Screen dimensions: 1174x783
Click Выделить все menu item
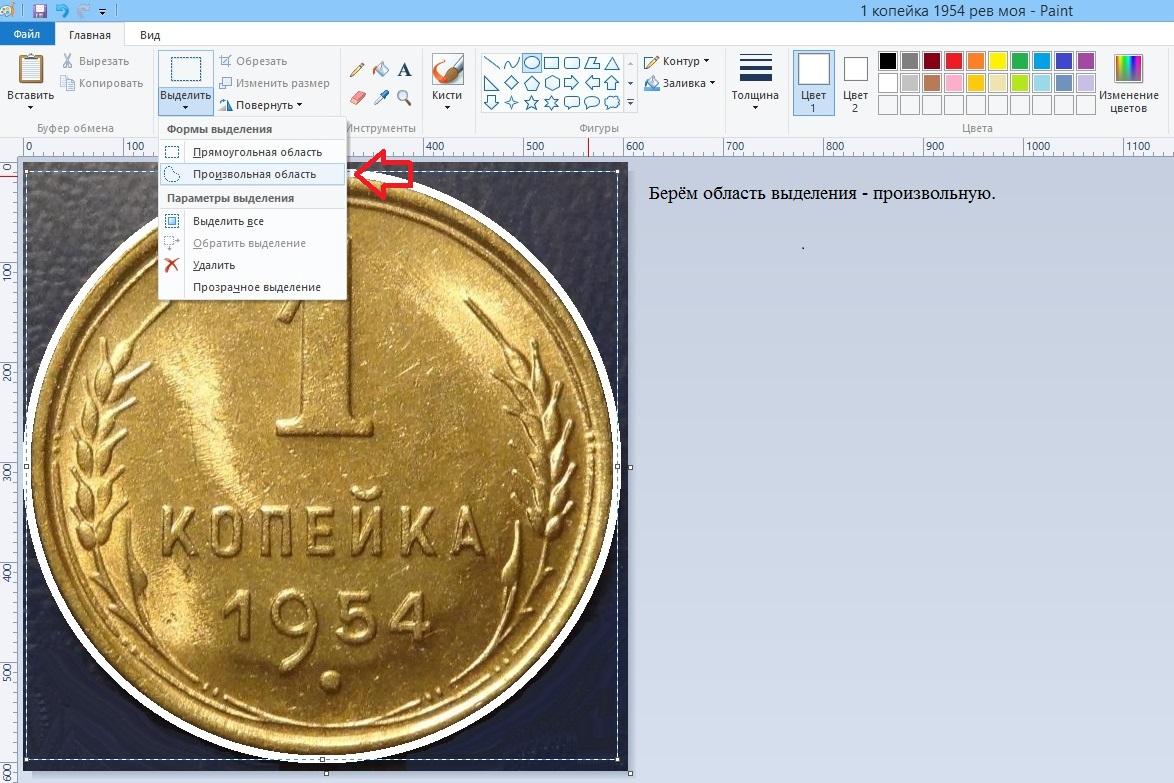tap(253, 222)
